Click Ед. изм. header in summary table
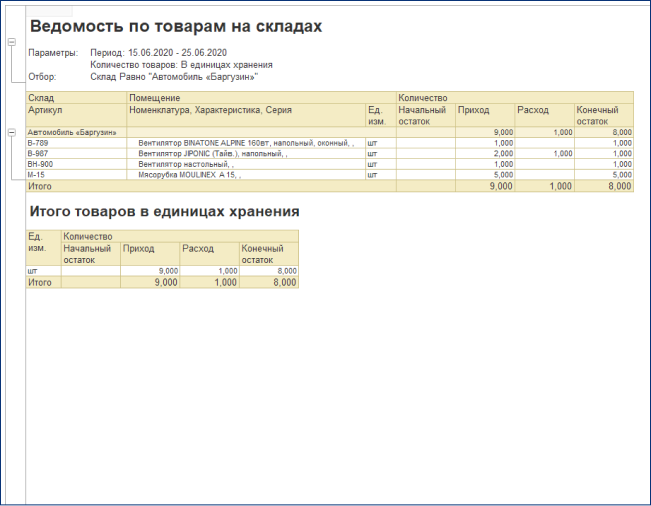 pos(44,248)
